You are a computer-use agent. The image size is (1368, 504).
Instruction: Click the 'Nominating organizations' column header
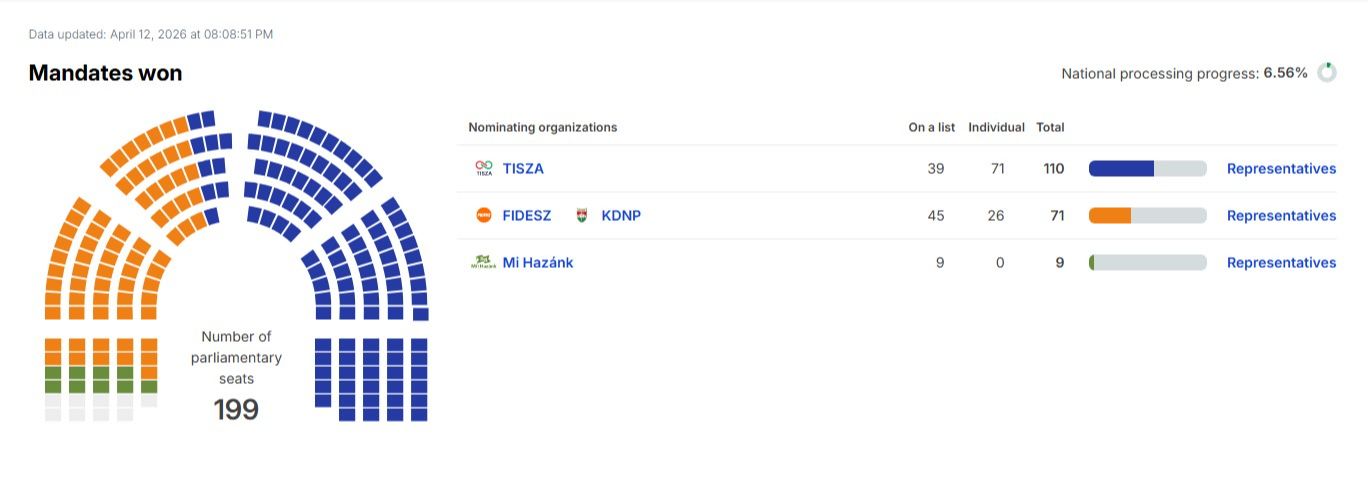(542, 127)
